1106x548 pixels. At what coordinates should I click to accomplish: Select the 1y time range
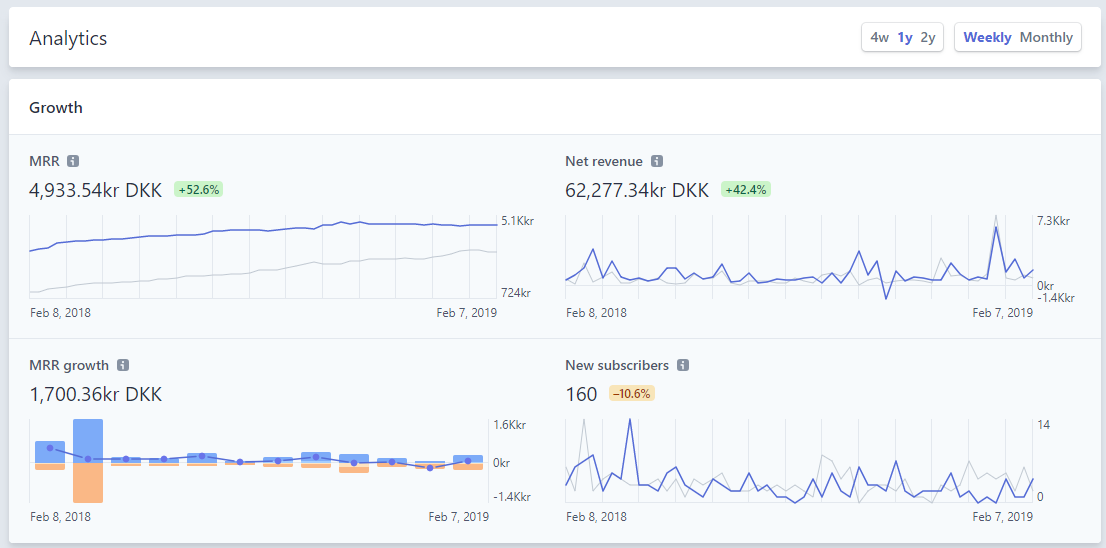coord(905,38)
